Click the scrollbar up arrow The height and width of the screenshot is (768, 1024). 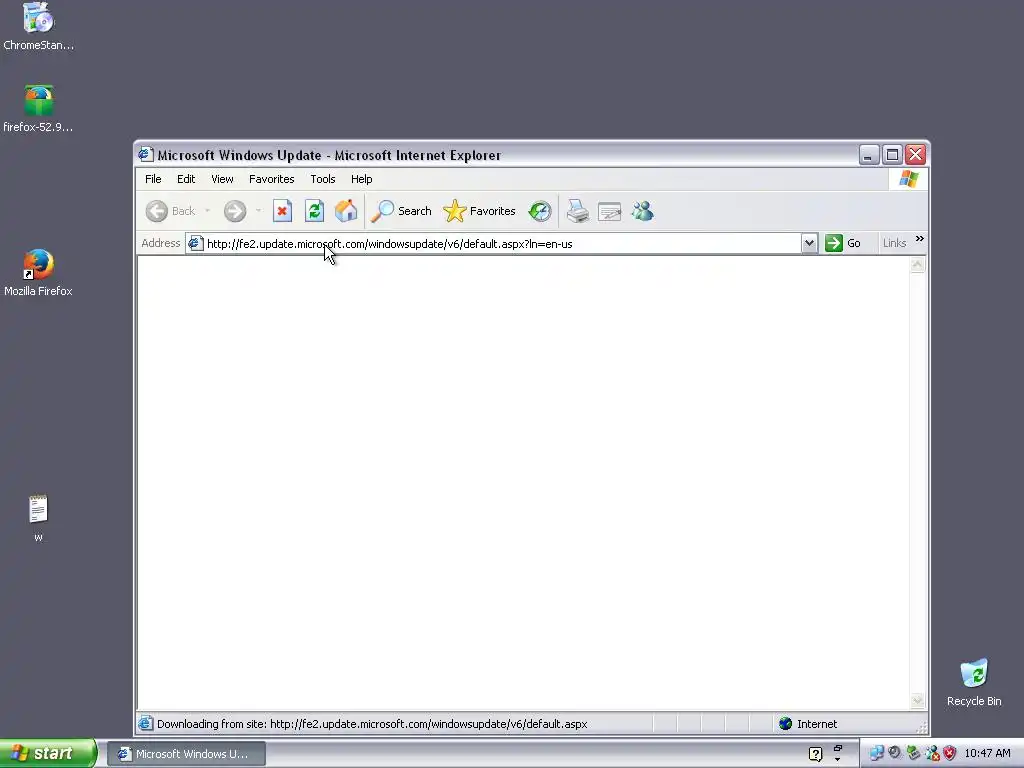(918, 264)
